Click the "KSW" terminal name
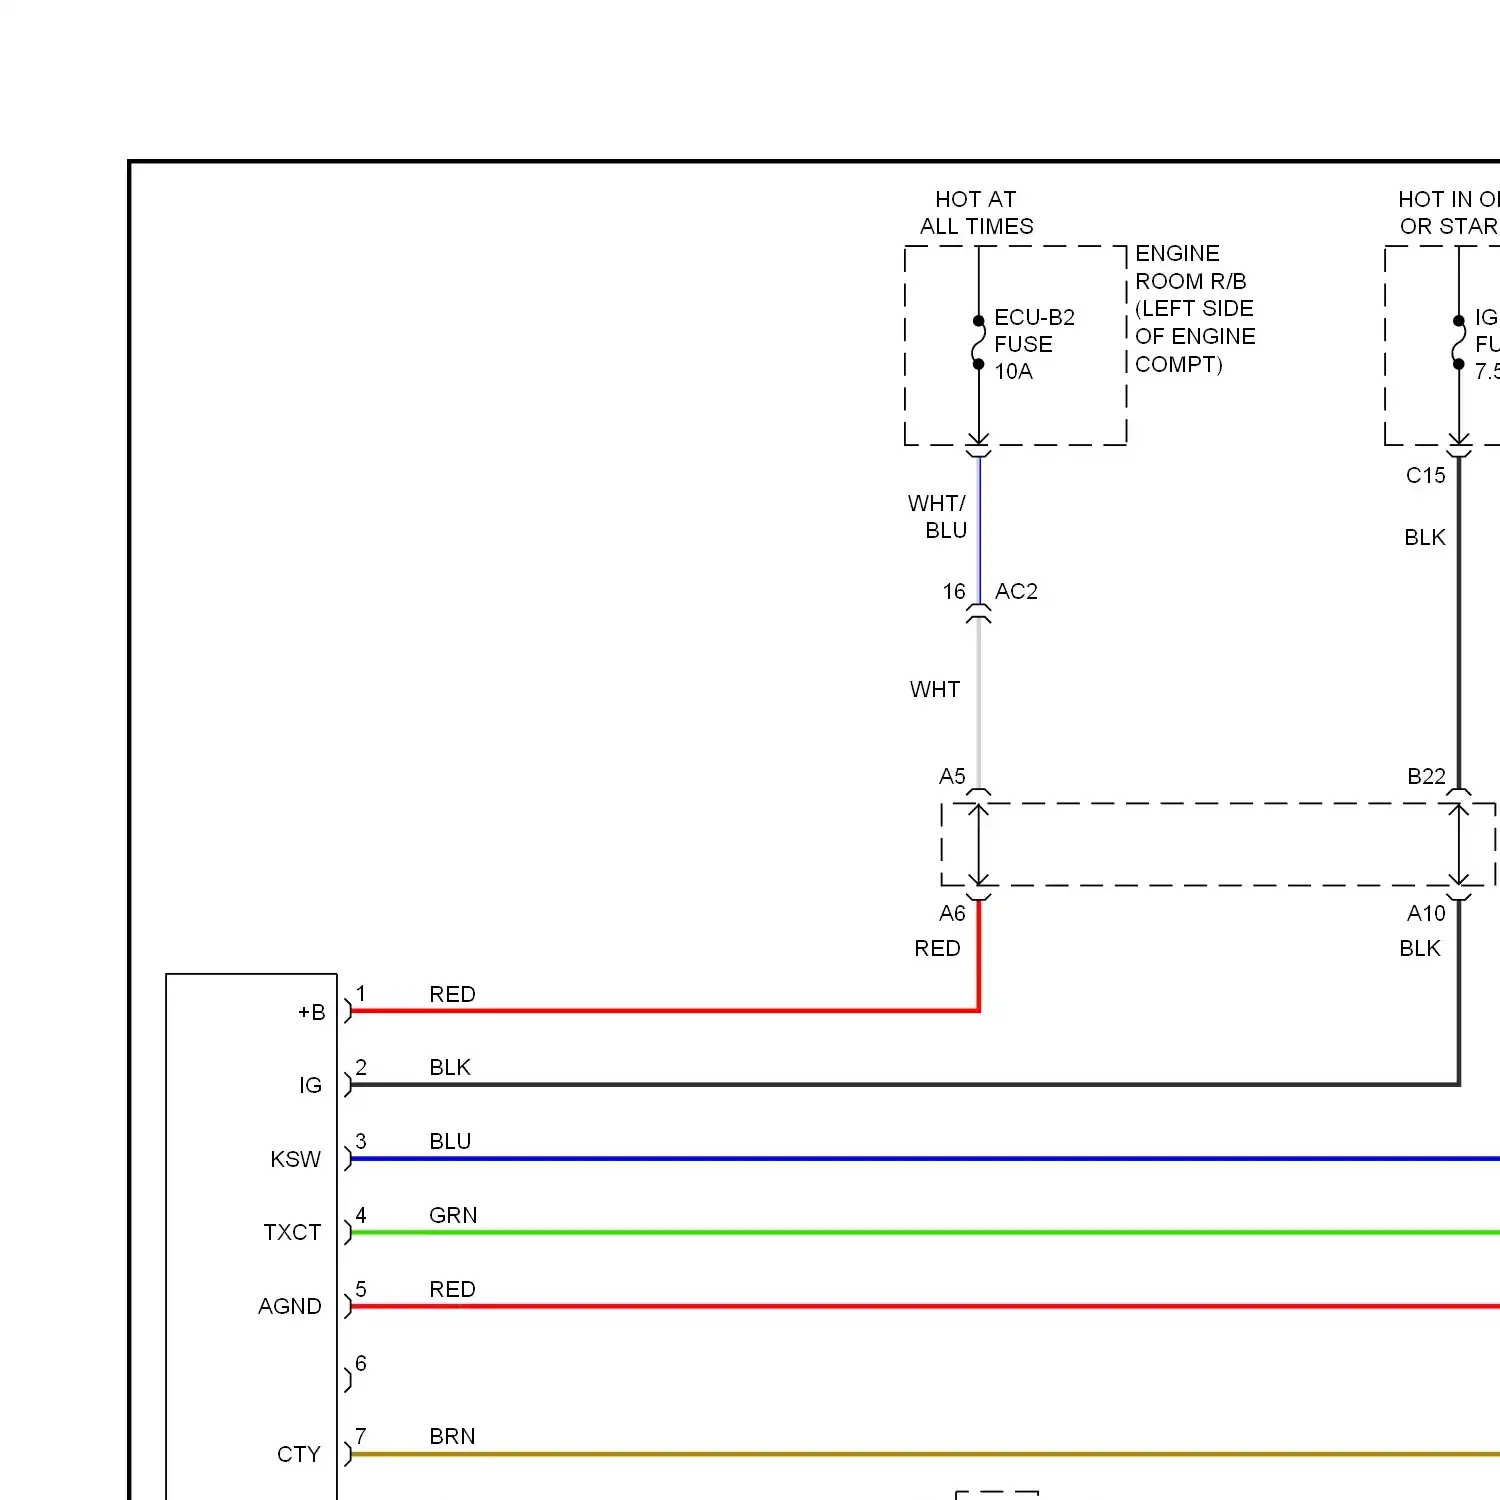This screenshot has width=1500, height=1500. (296, 1160)
